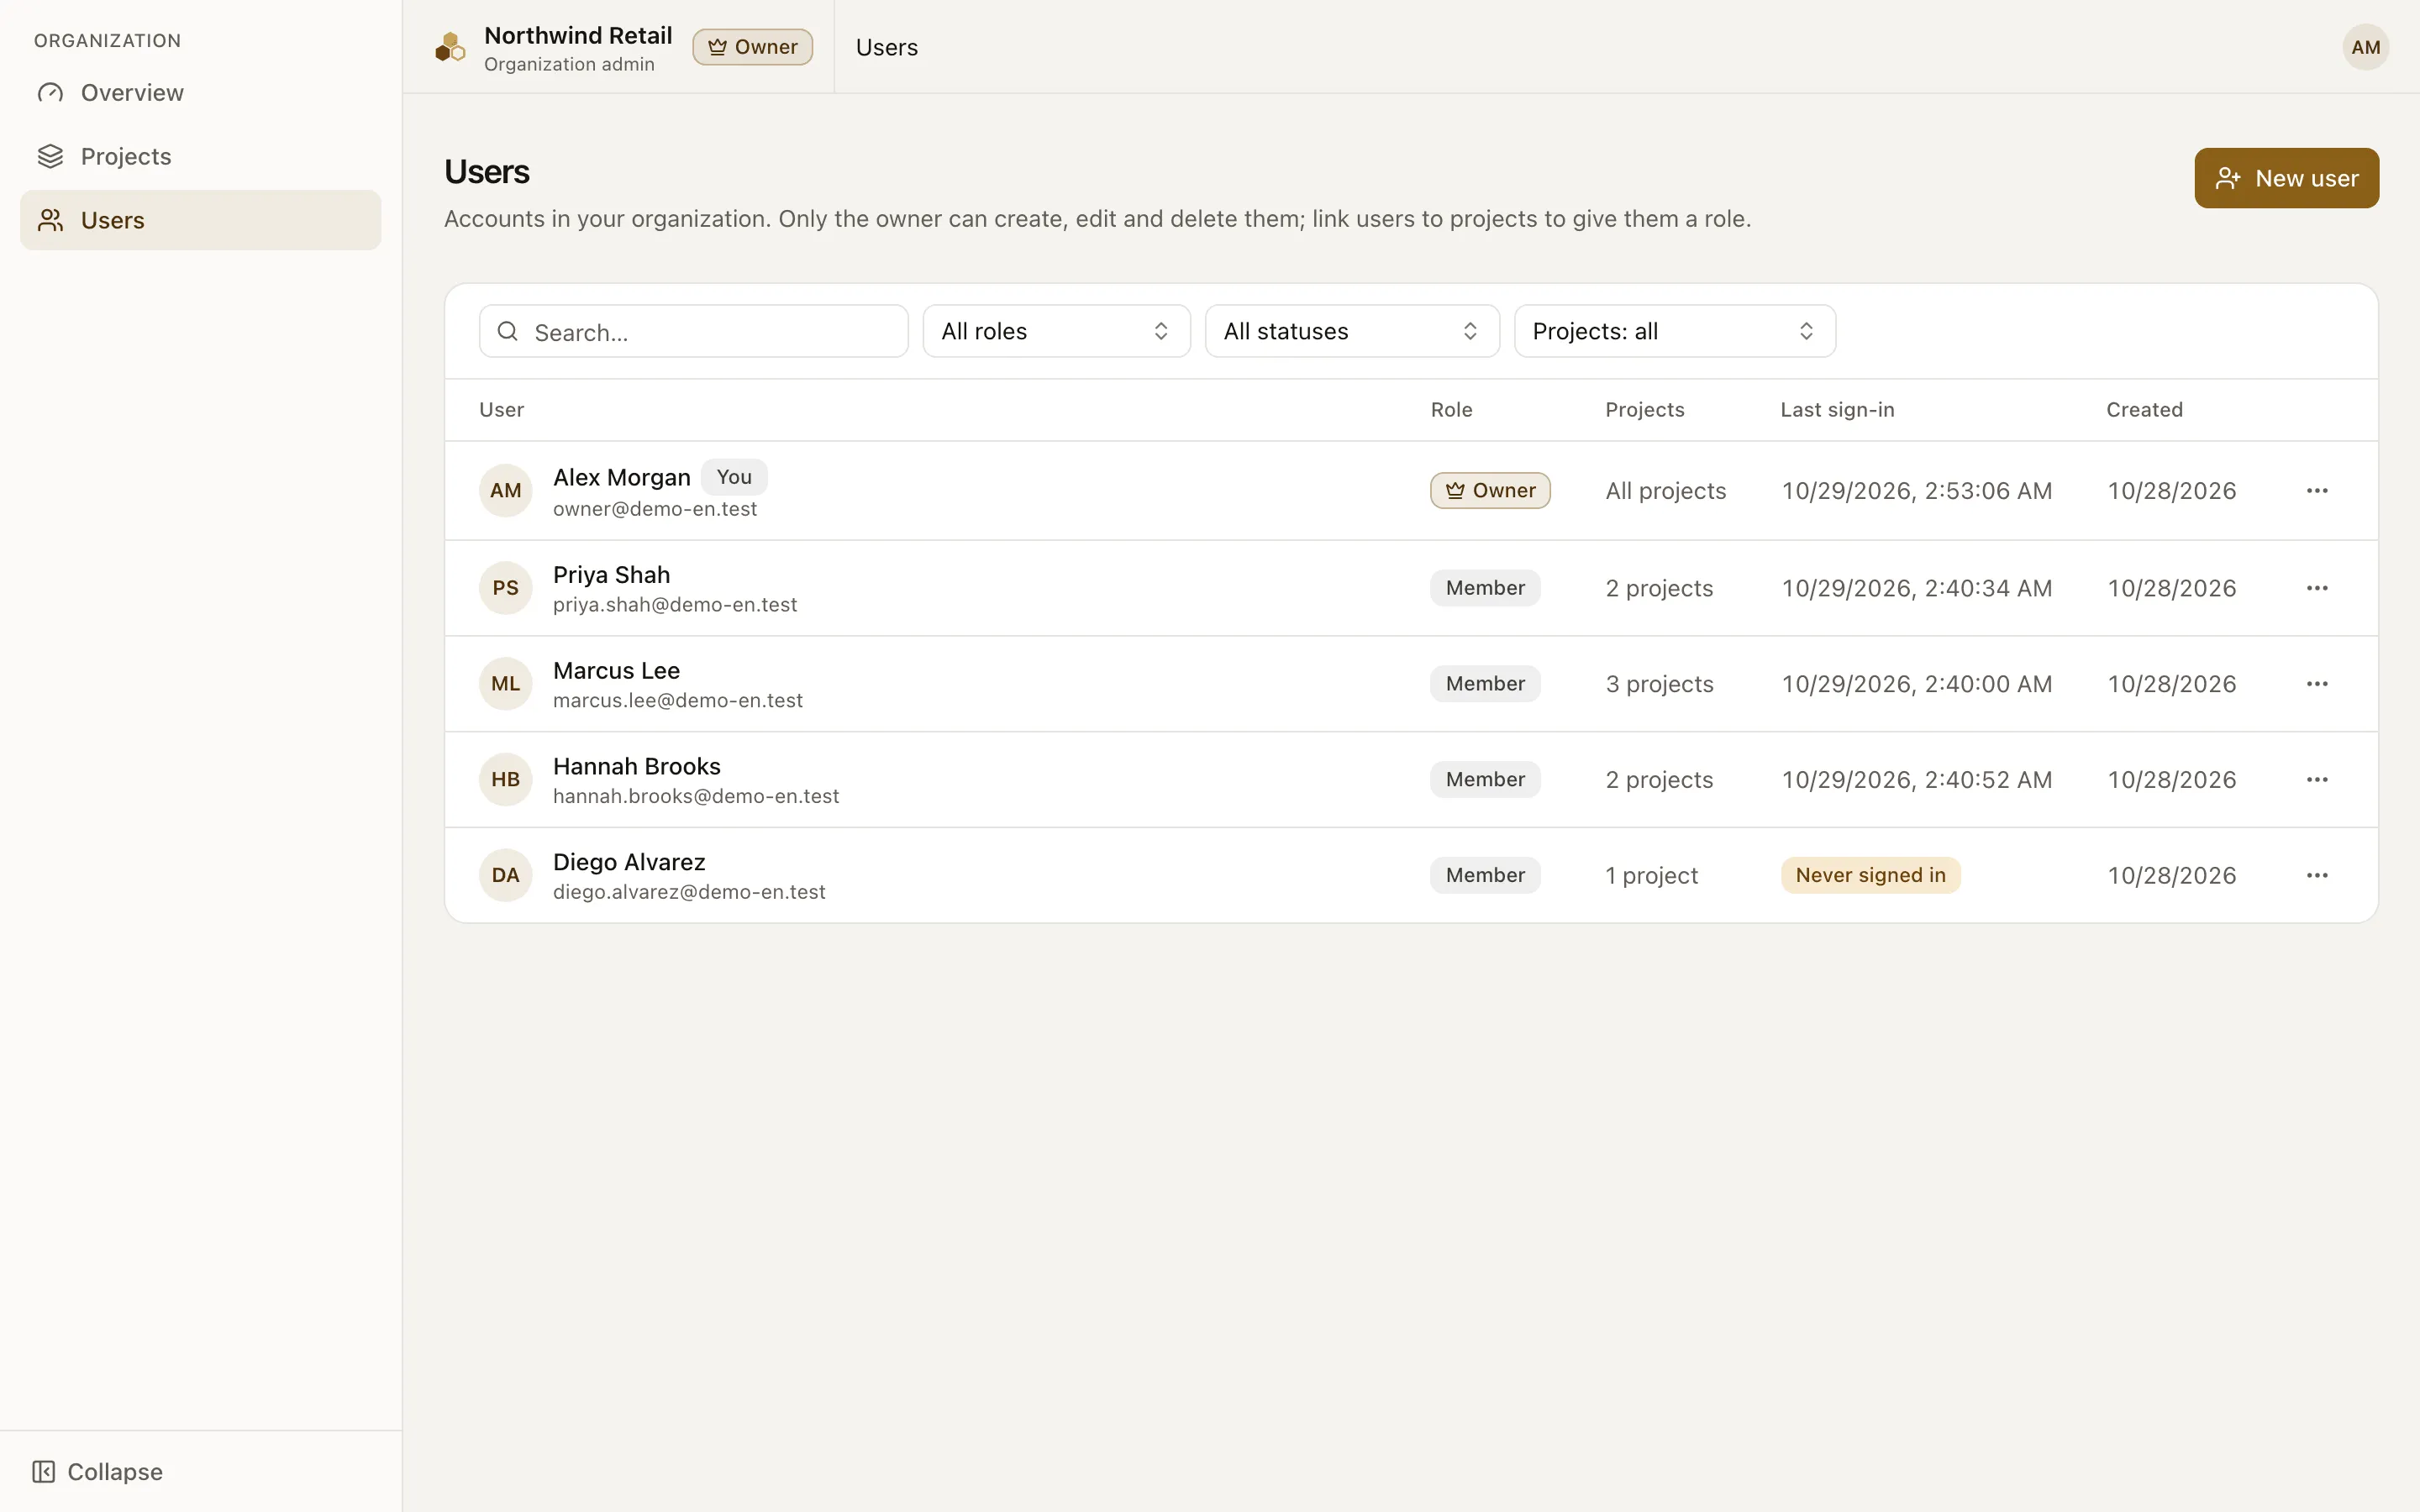Click the DA avatar for Diego Alvarez
Image resolution: width=2420 pixels, height=1512 pixels.
coord(505,875)
